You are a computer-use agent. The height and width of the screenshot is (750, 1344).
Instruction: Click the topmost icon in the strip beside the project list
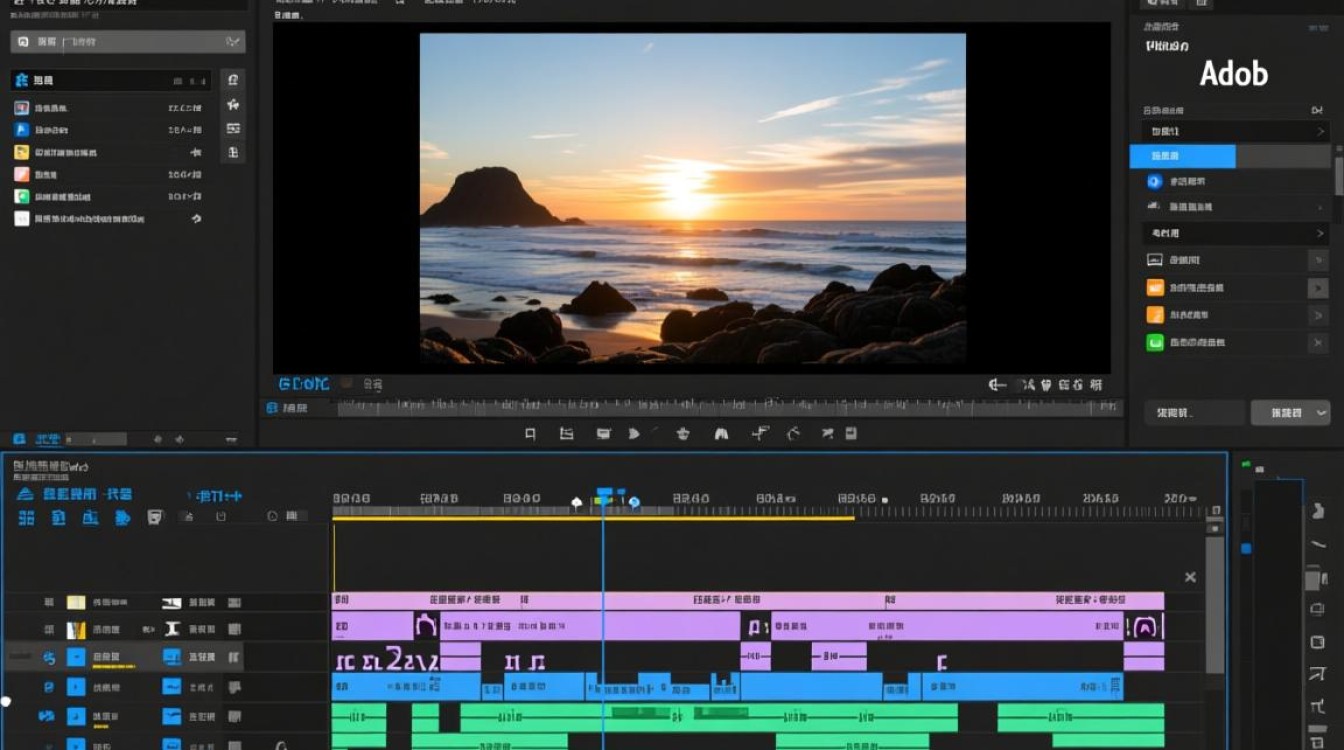pos(233,80)
